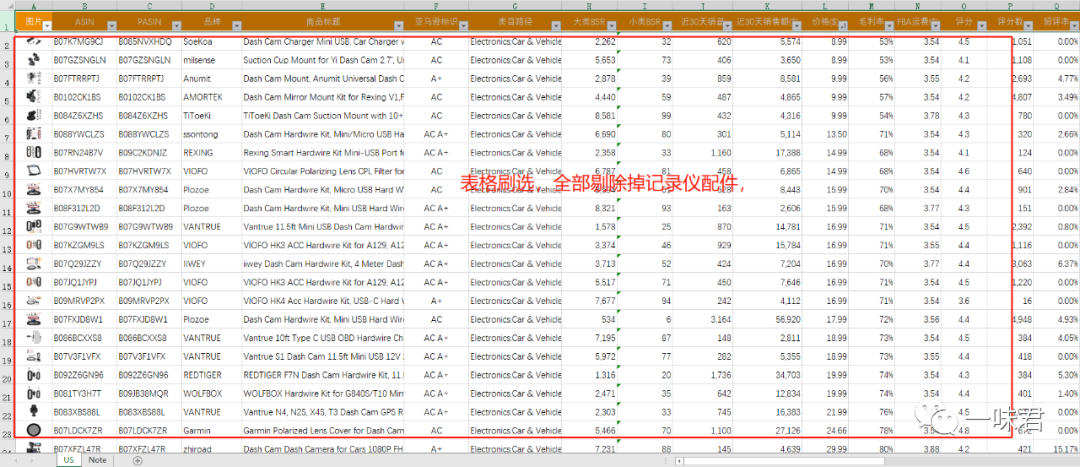Click brand cell AMORTEK

tap(211, 97)
